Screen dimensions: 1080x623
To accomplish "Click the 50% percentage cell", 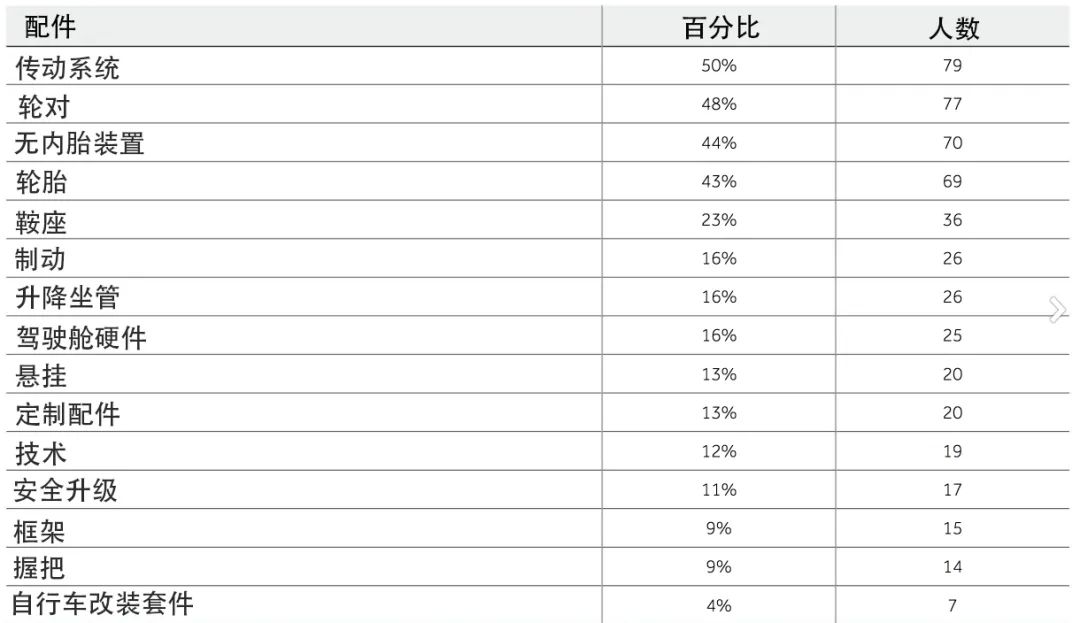I will [x=718, y=66].
